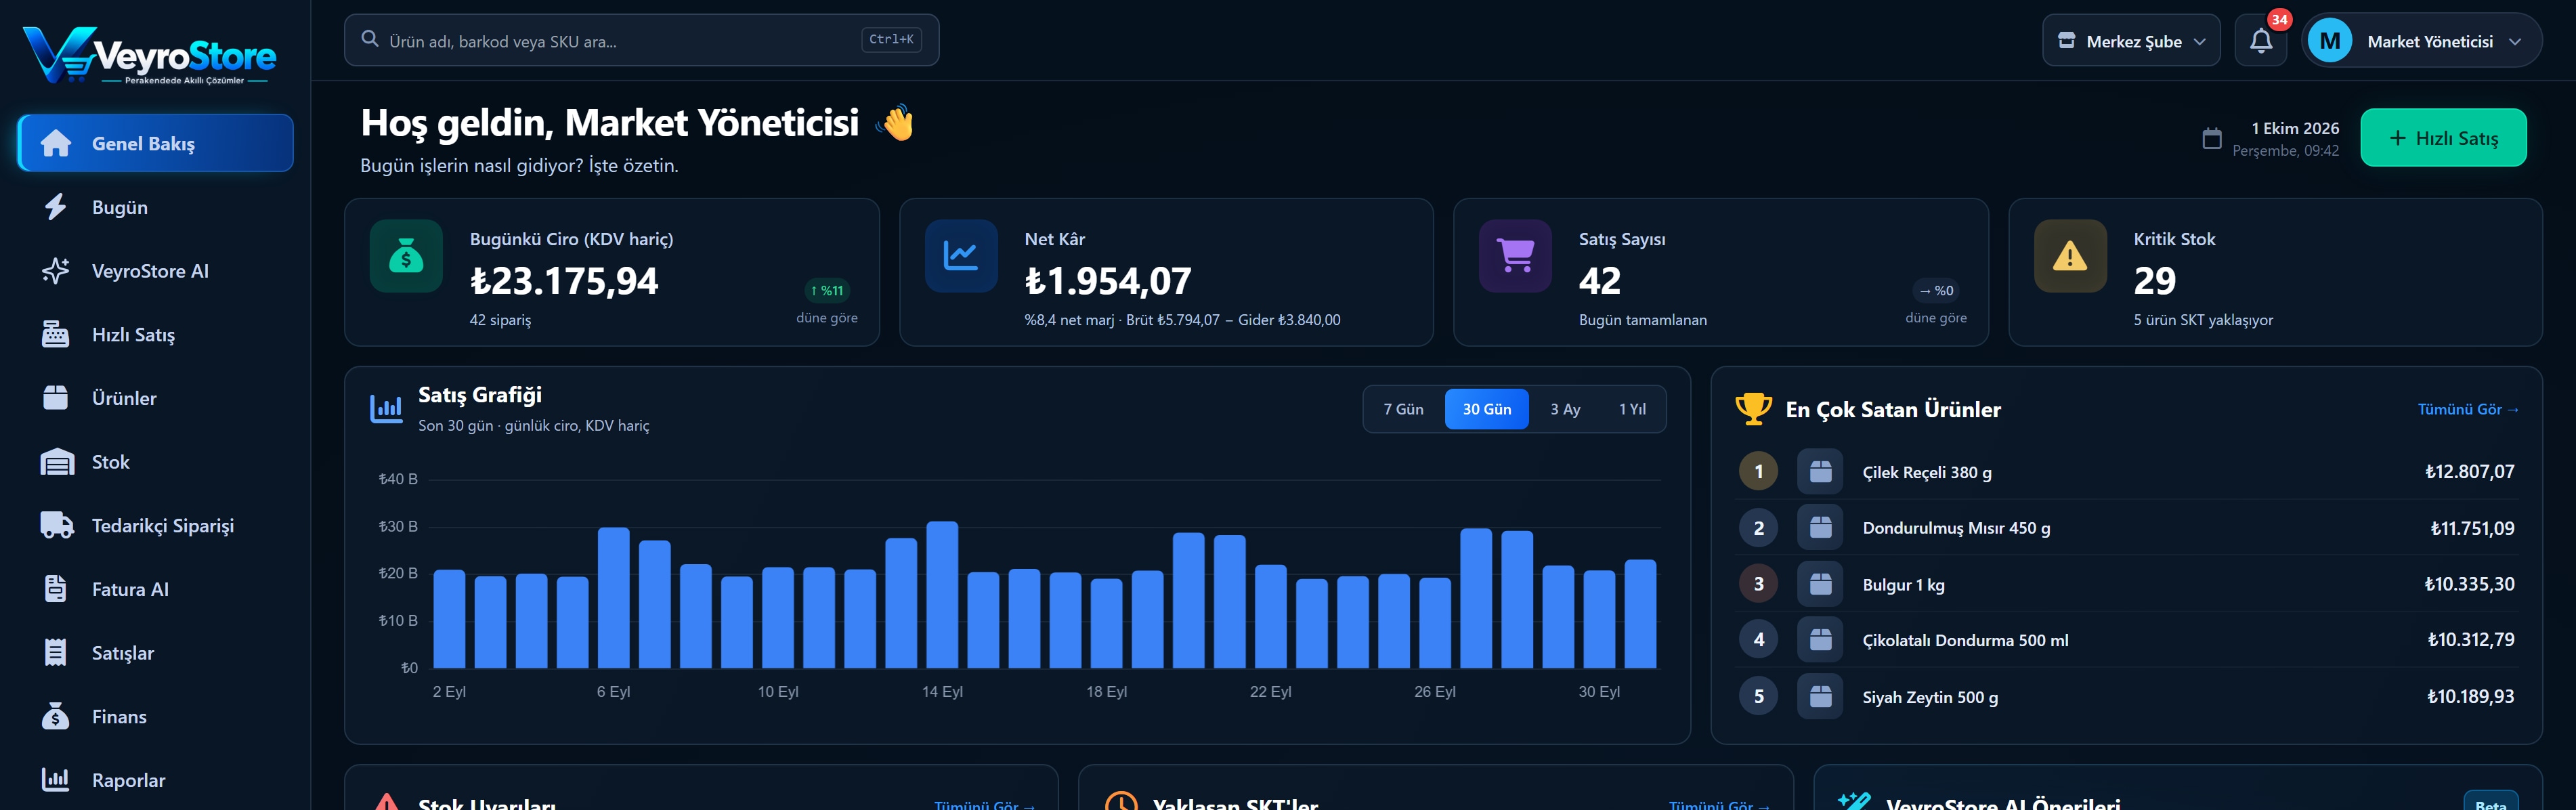This screenshot has width=2576, height=810.
Task: Click the trophy icon by En Çok Satan Ürünler
Action: point(1754,409)
